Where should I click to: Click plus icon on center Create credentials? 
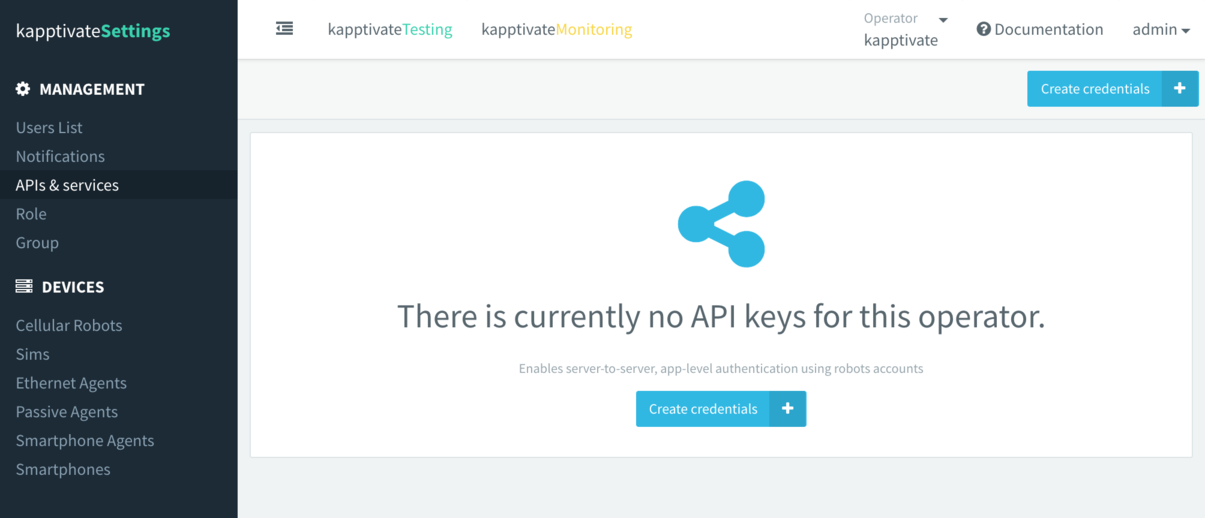click(788, 409)
